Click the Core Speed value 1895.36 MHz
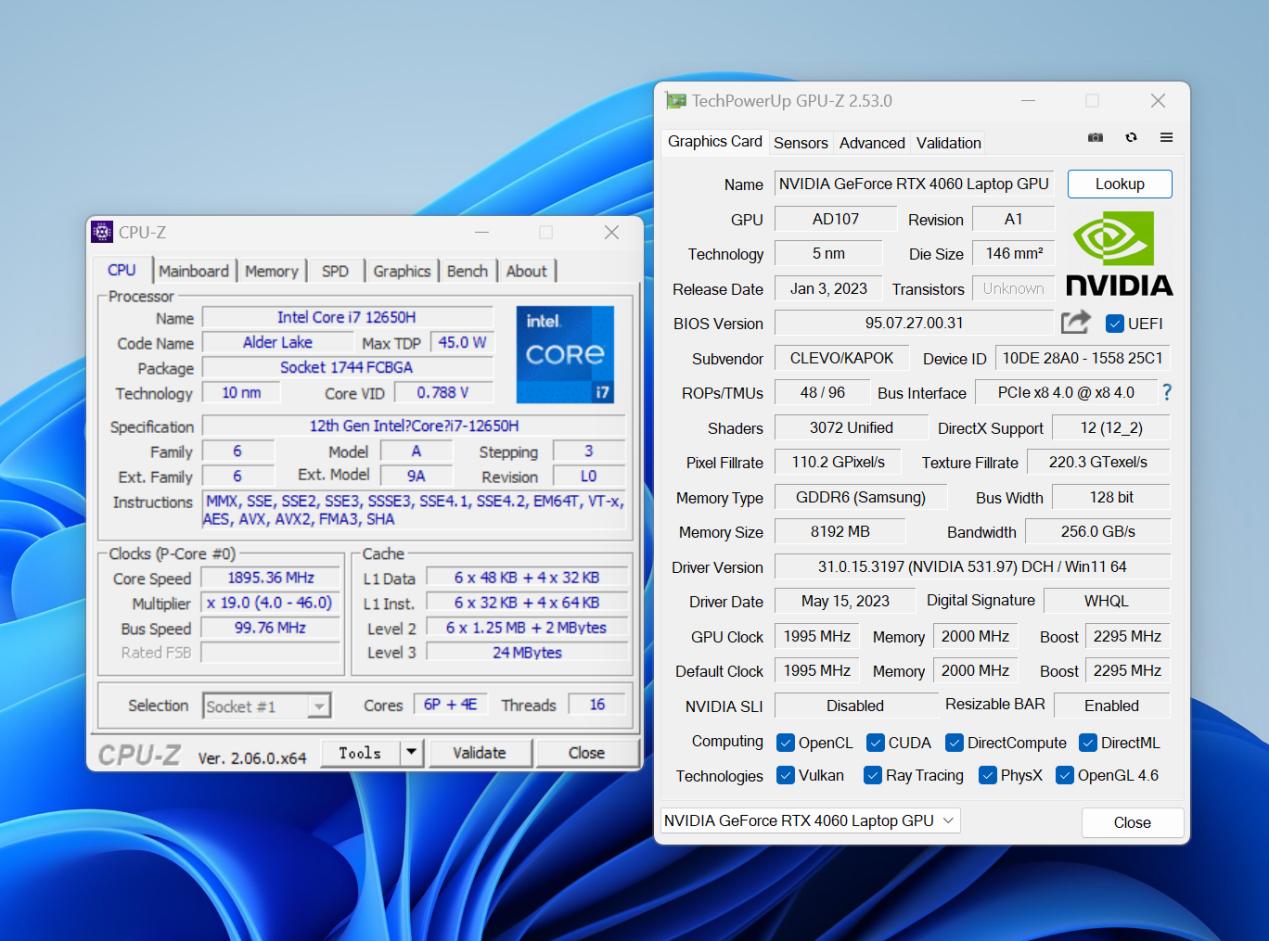Viewport: 1269px width, 941px height. tap(272, 578)
